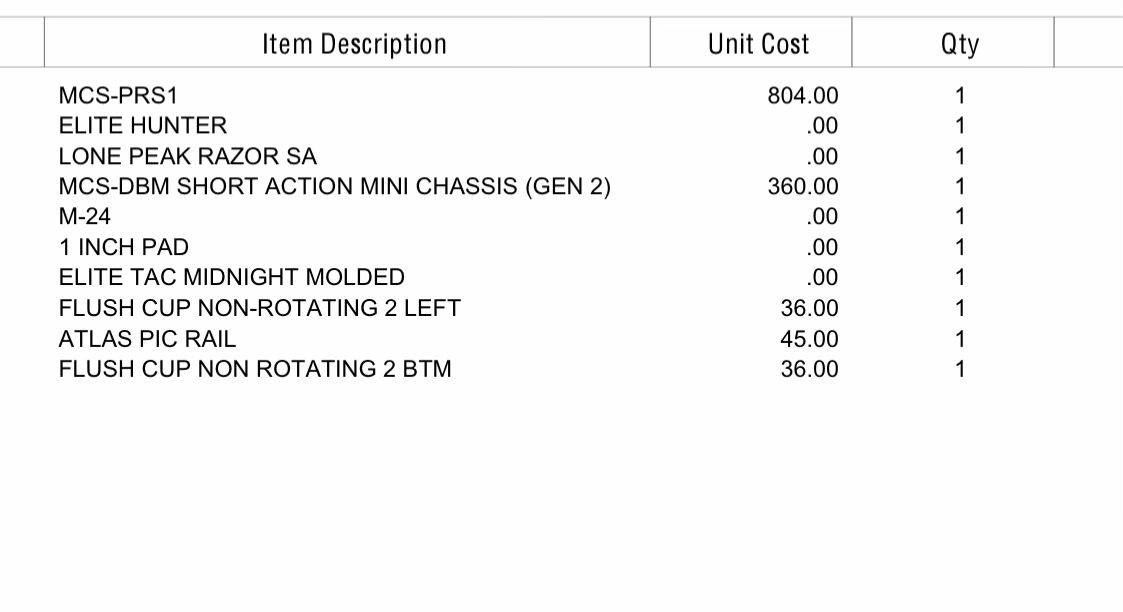Image resolution: width=1123 pixels, height=612 pixels.
Task: Click the Item Description column header
Action: pyautogui.click(x=355, y=44)
